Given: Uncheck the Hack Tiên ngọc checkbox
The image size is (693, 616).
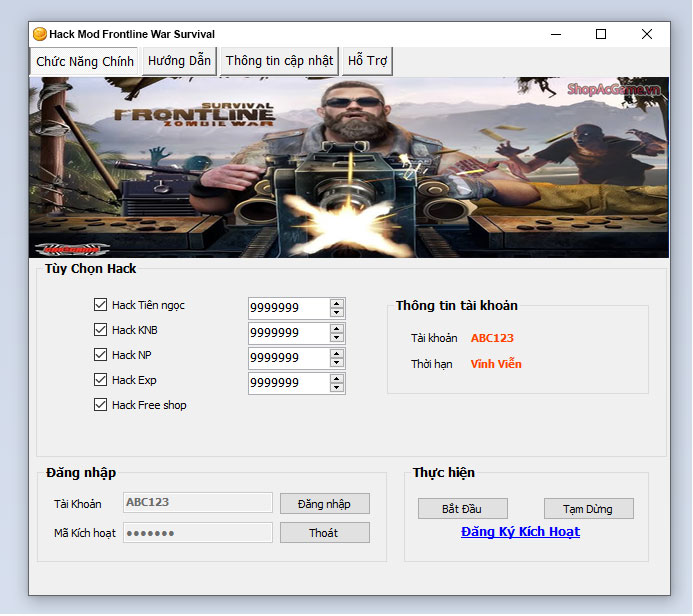Looking at the screenshot, I should click(100, 304).
